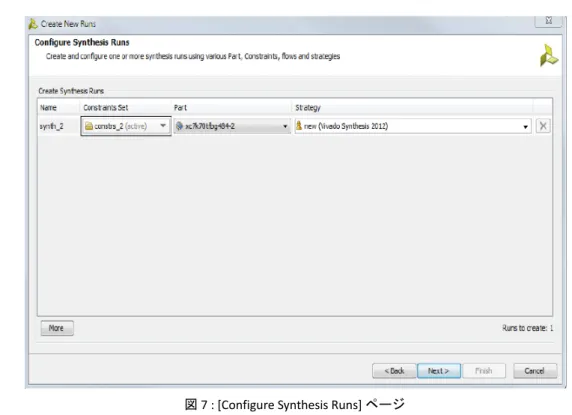Click the Name column header
The width and height of the screenshot is (572, 415).
[x=48, y=108]
